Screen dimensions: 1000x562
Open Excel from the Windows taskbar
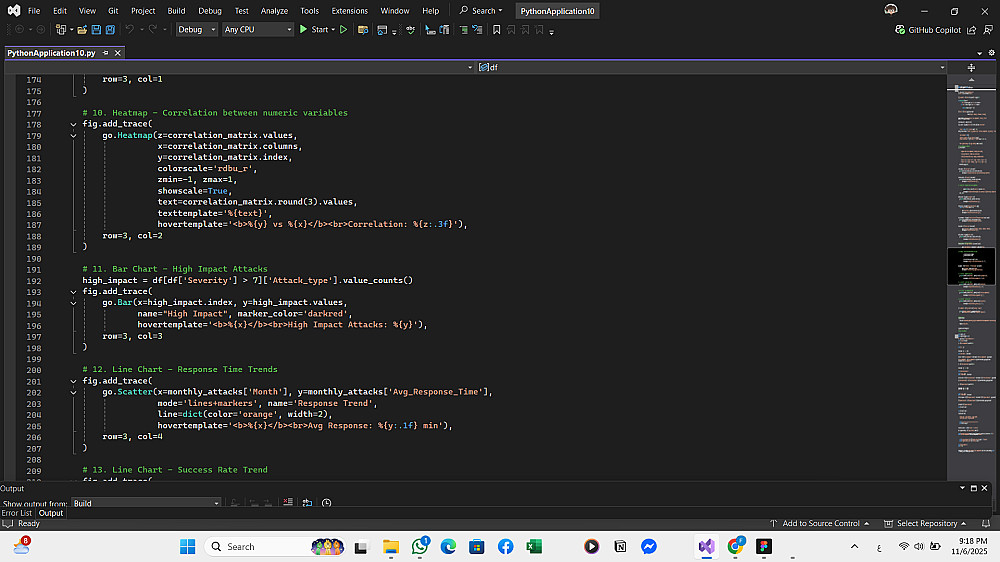(x=534, y=546)
